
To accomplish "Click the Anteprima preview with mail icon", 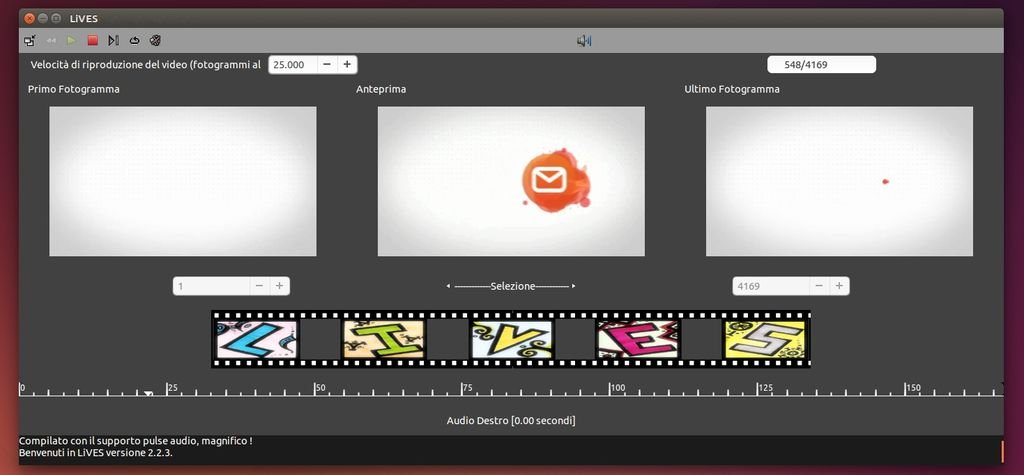I will (511, 181).
